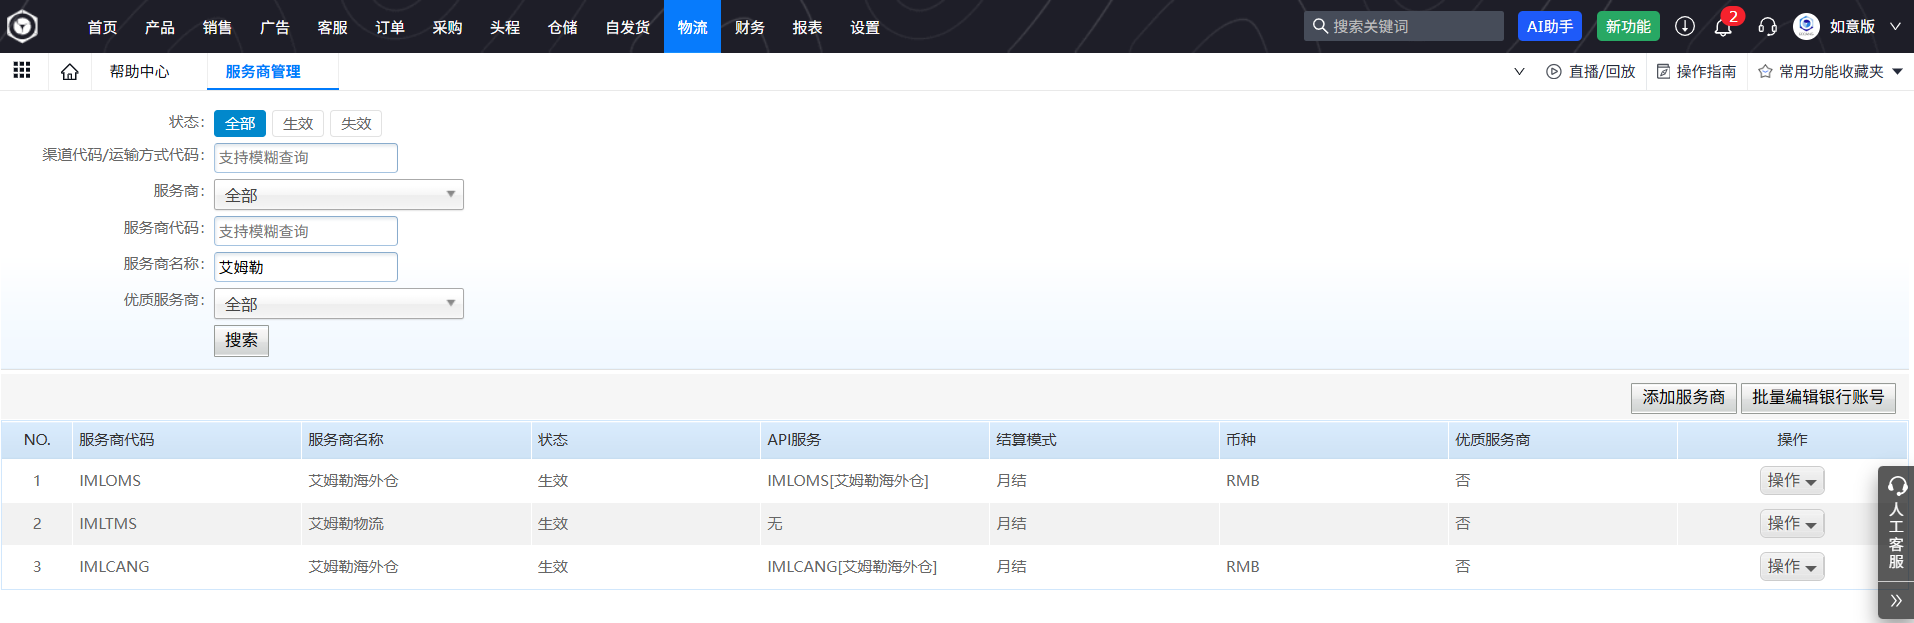Select the 生效 status filter
Screen dimensions: 1914x623
click(x=298, y=123)
